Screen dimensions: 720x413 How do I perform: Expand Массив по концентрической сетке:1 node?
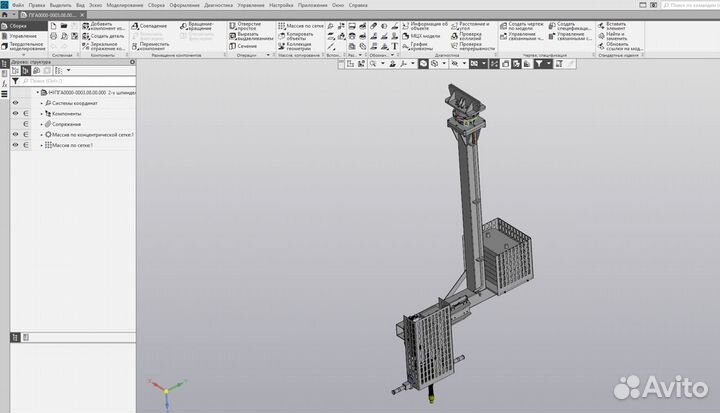(x=42, y=135)
